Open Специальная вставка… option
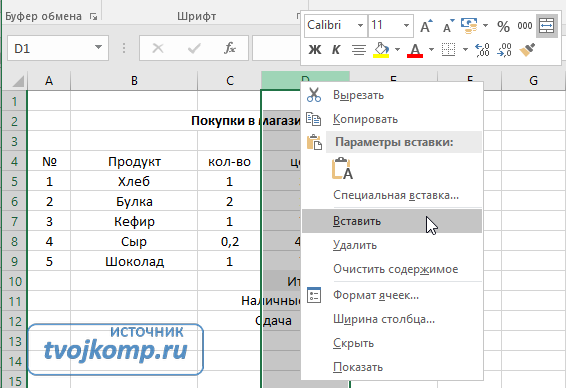Viewport: 566px width, 388px height. (x=396, y=195)
